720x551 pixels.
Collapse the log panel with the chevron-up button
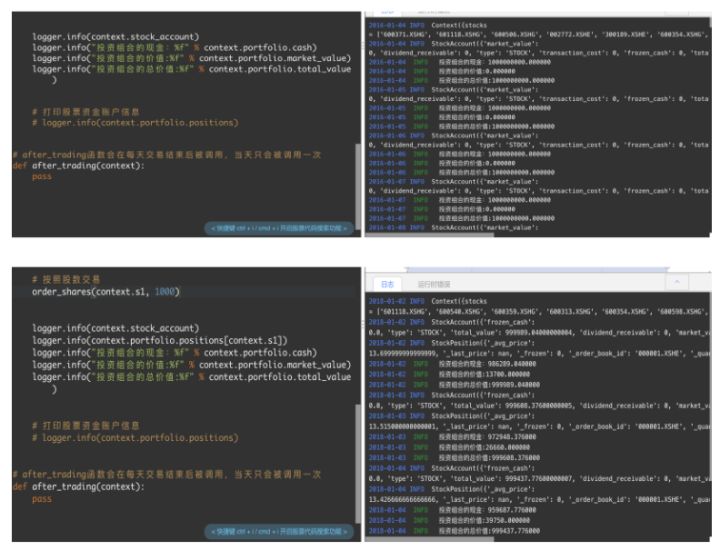[x=677, y=282]
